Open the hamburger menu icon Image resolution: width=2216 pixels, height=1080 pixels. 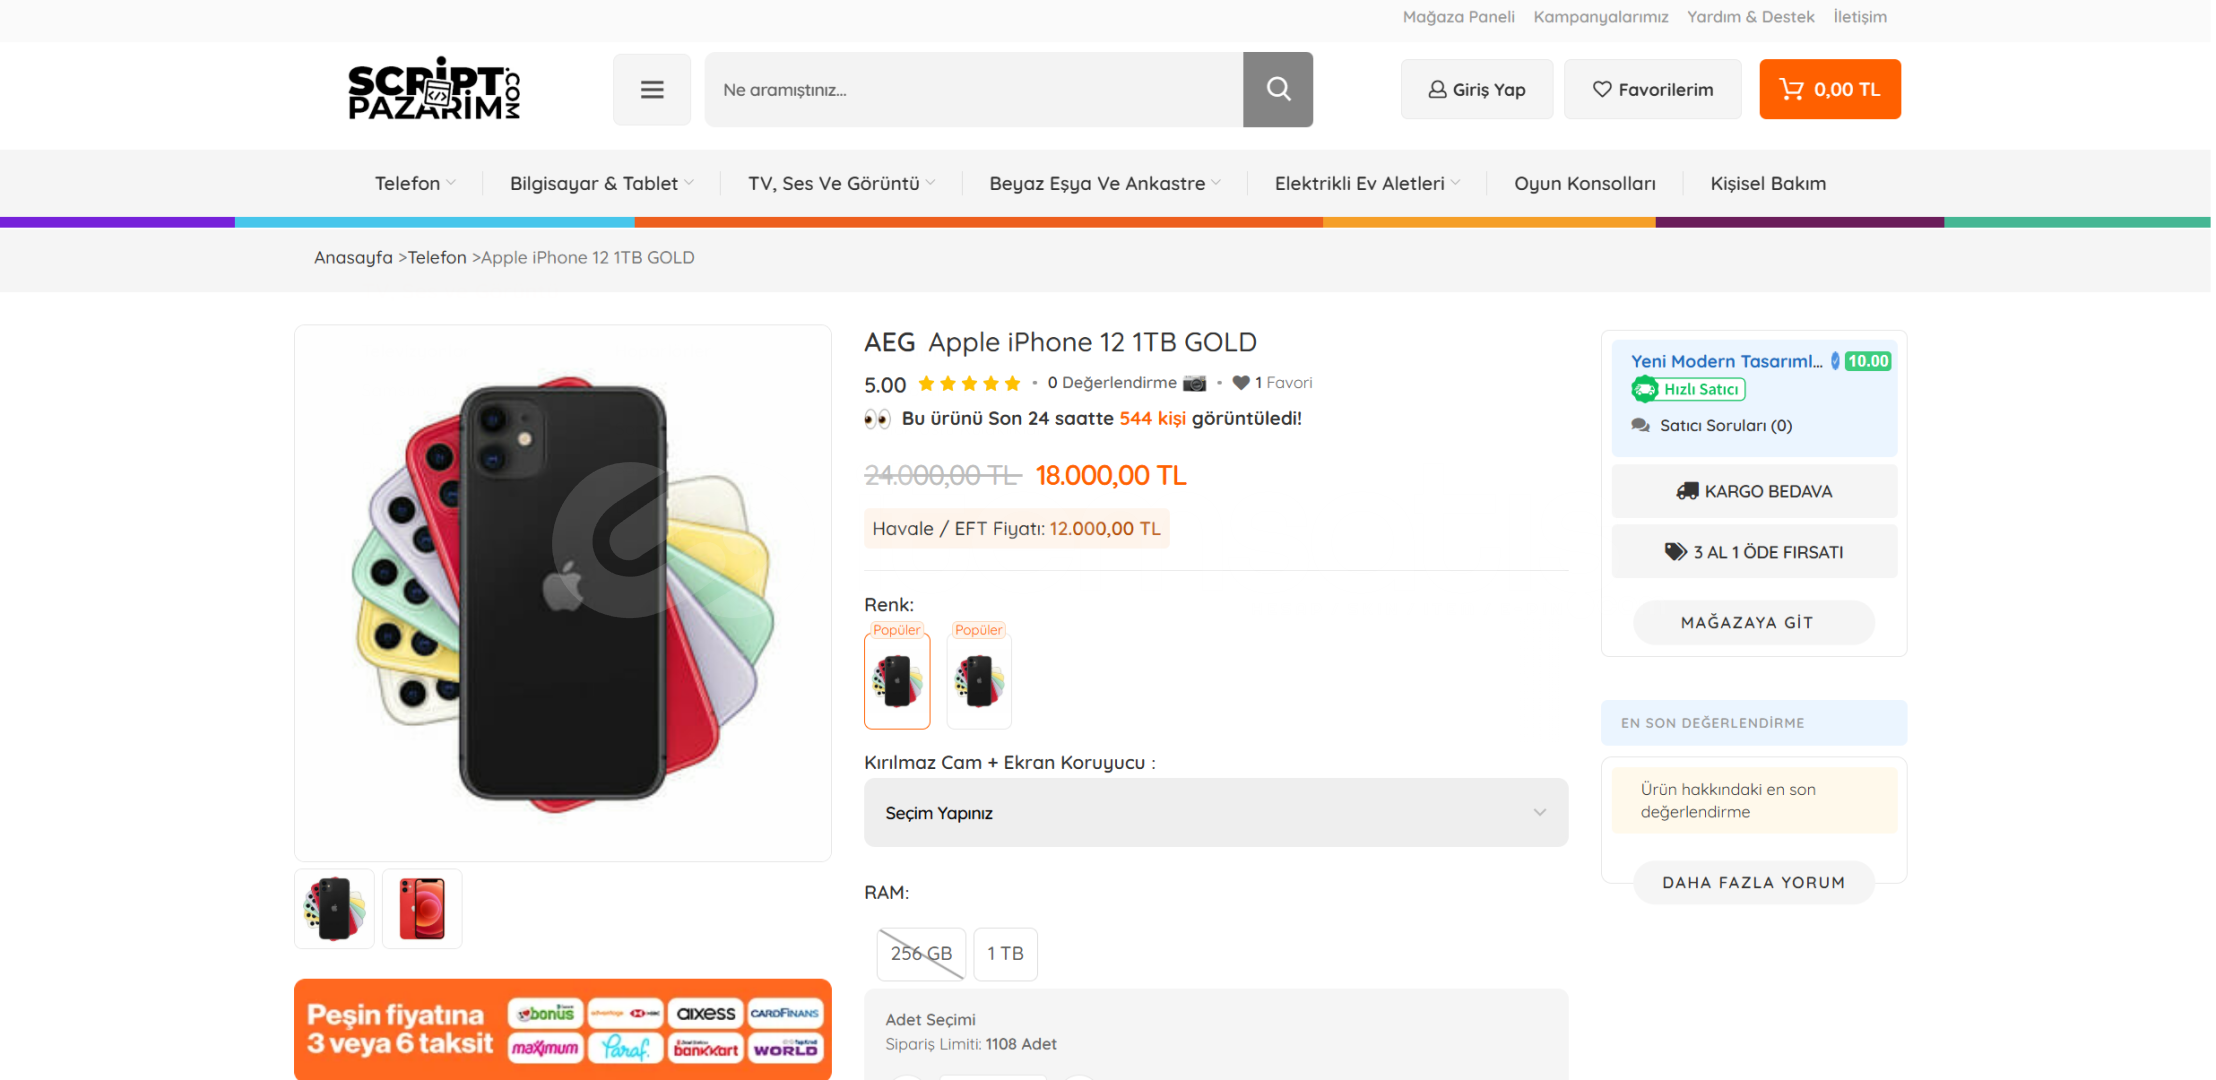click(652, 89)
